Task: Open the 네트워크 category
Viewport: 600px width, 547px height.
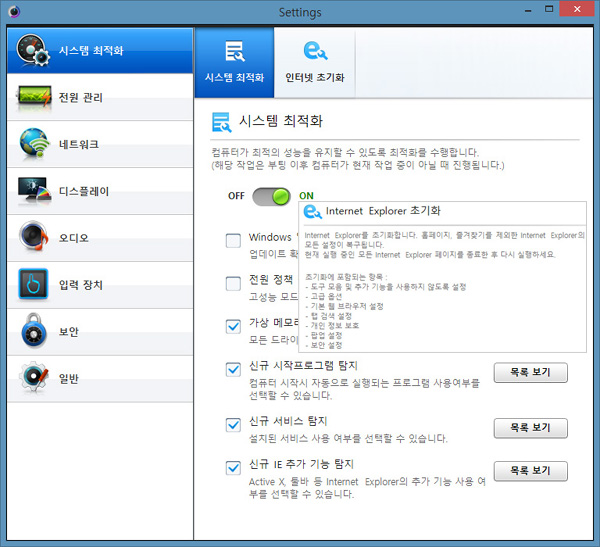Action: click(100, 144)
